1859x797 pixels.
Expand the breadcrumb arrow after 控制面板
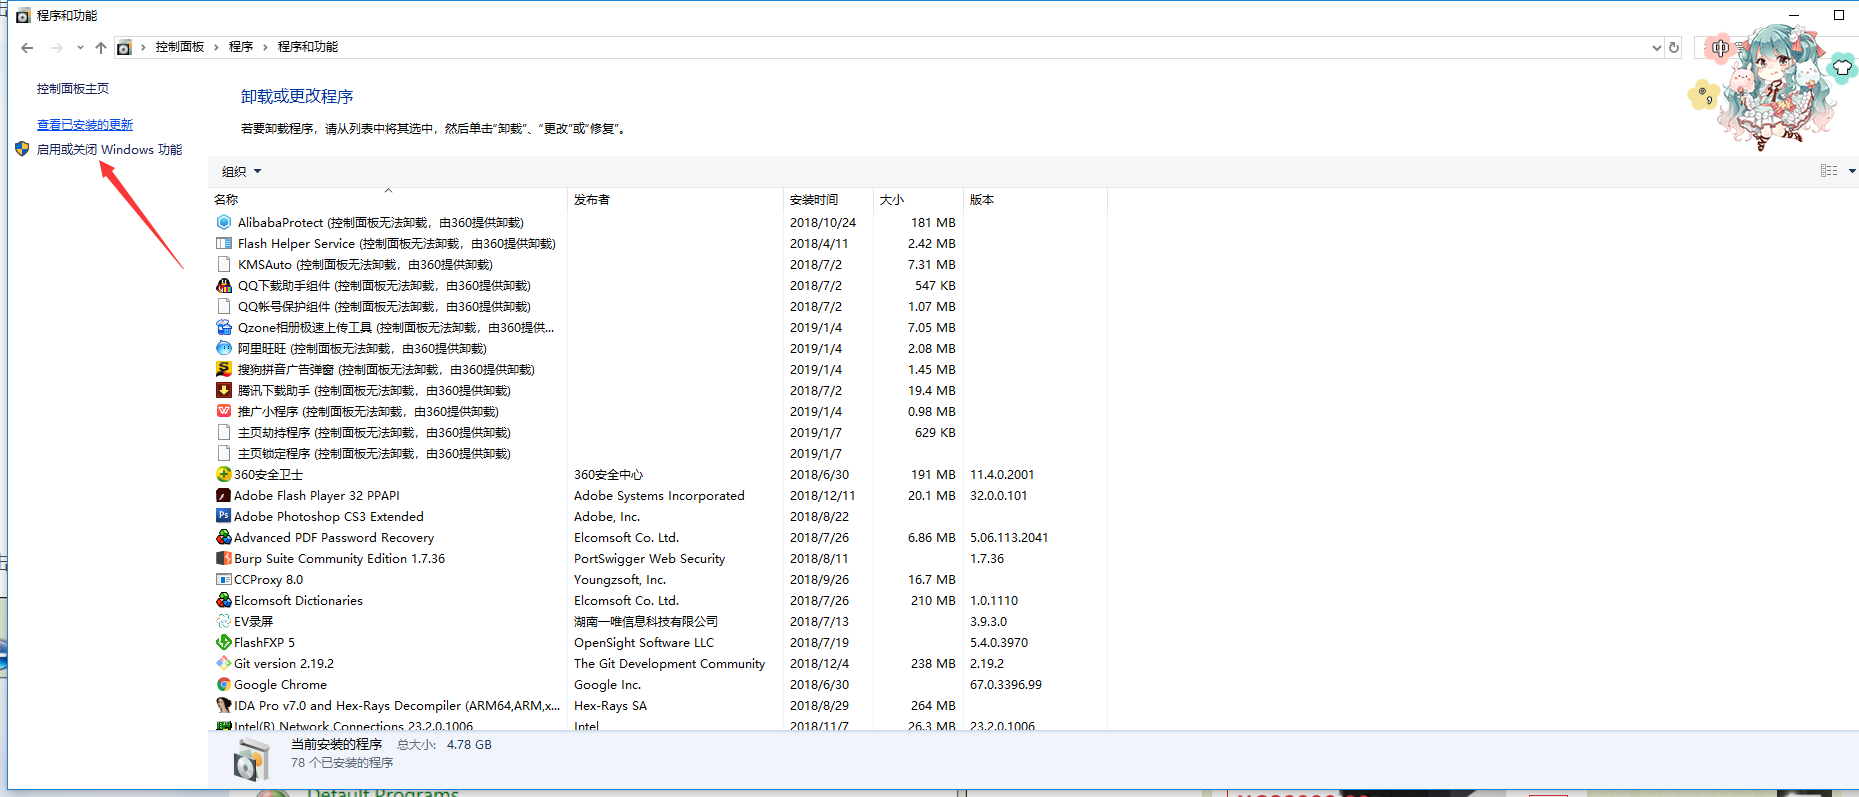point(216,47)
